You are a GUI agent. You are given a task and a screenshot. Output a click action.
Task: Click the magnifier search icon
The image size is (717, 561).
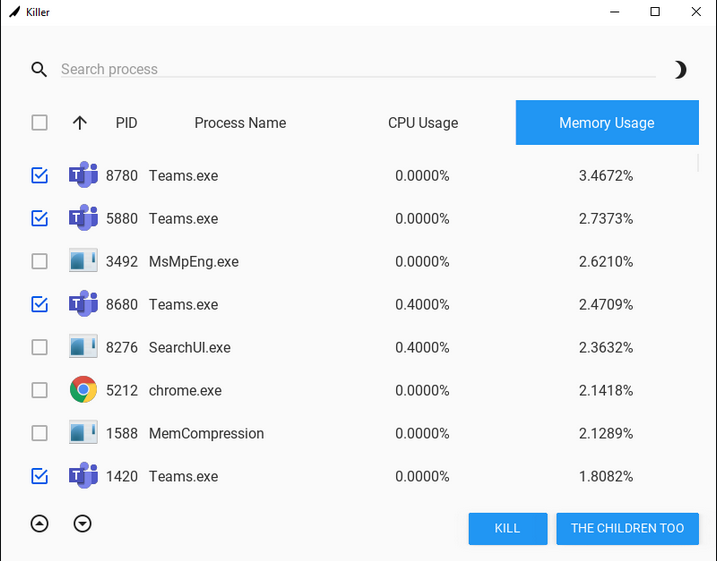point(39,69)
